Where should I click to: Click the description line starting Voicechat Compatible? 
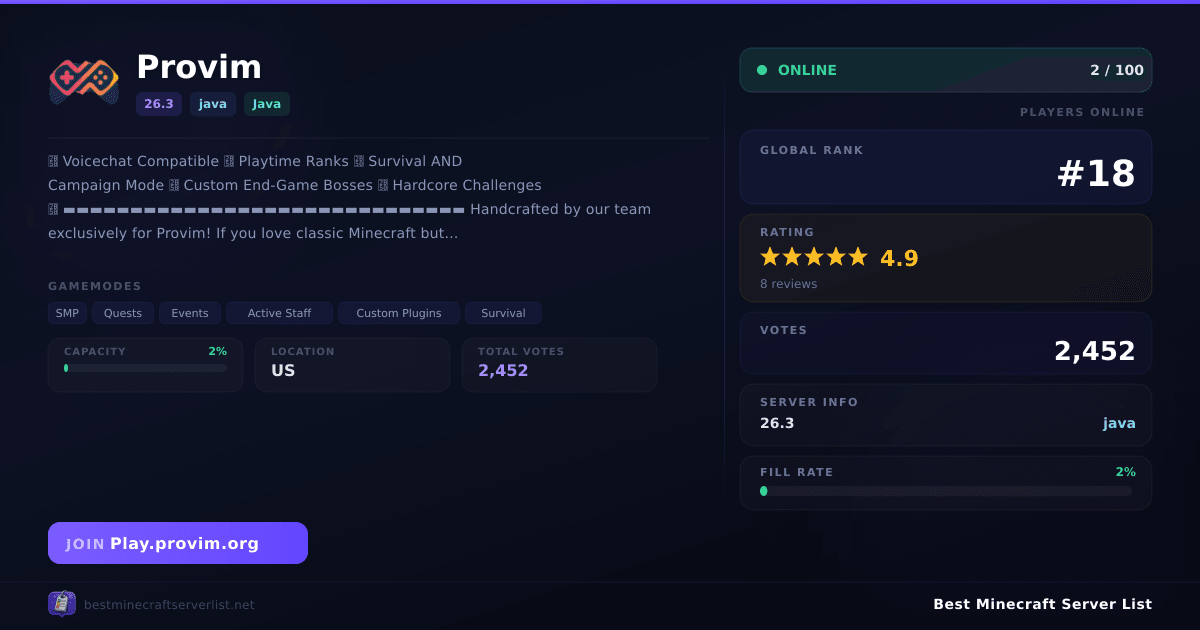click(255, 161)
